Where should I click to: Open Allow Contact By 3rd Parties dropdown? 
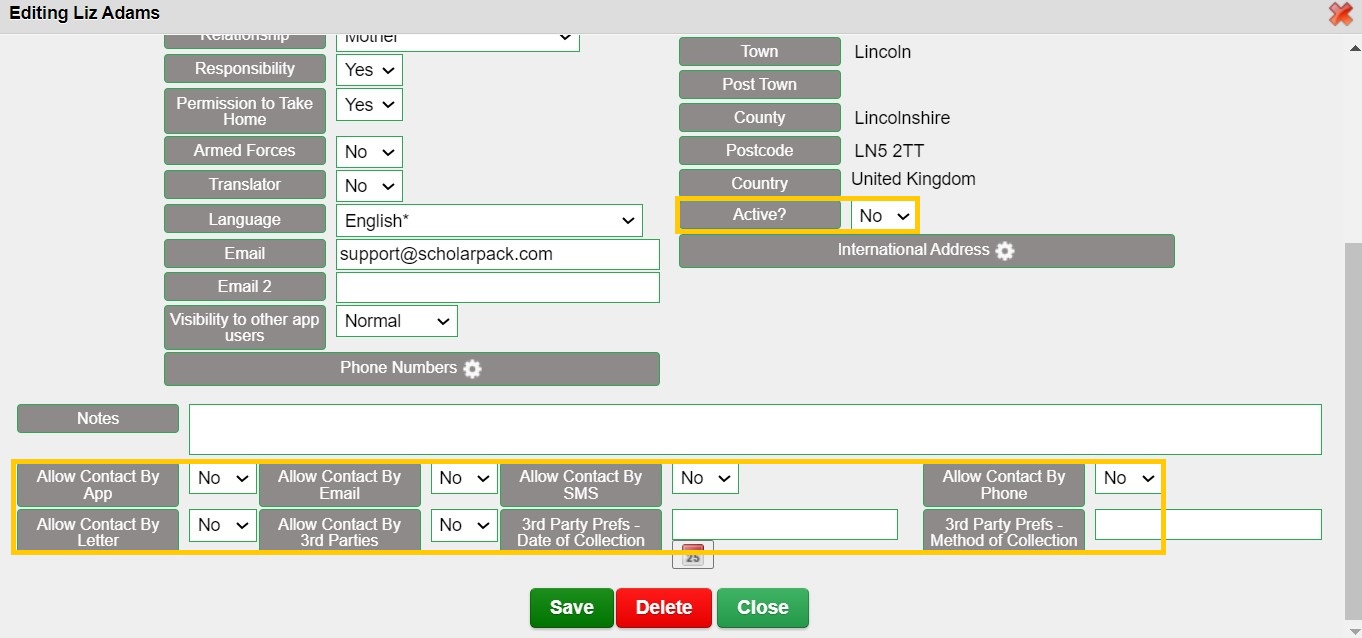pyautogui.click(x=464, y=525)
